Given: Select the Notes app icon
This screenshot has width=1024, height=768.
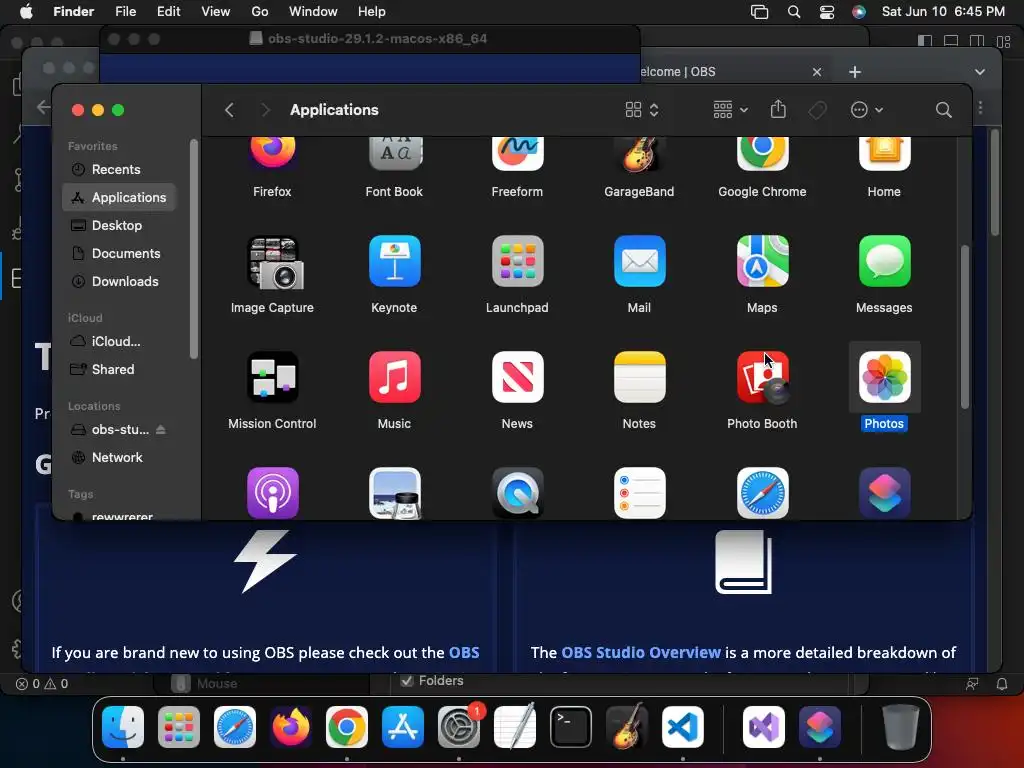Looking at the screenshot, I should [x=639, y=377].
